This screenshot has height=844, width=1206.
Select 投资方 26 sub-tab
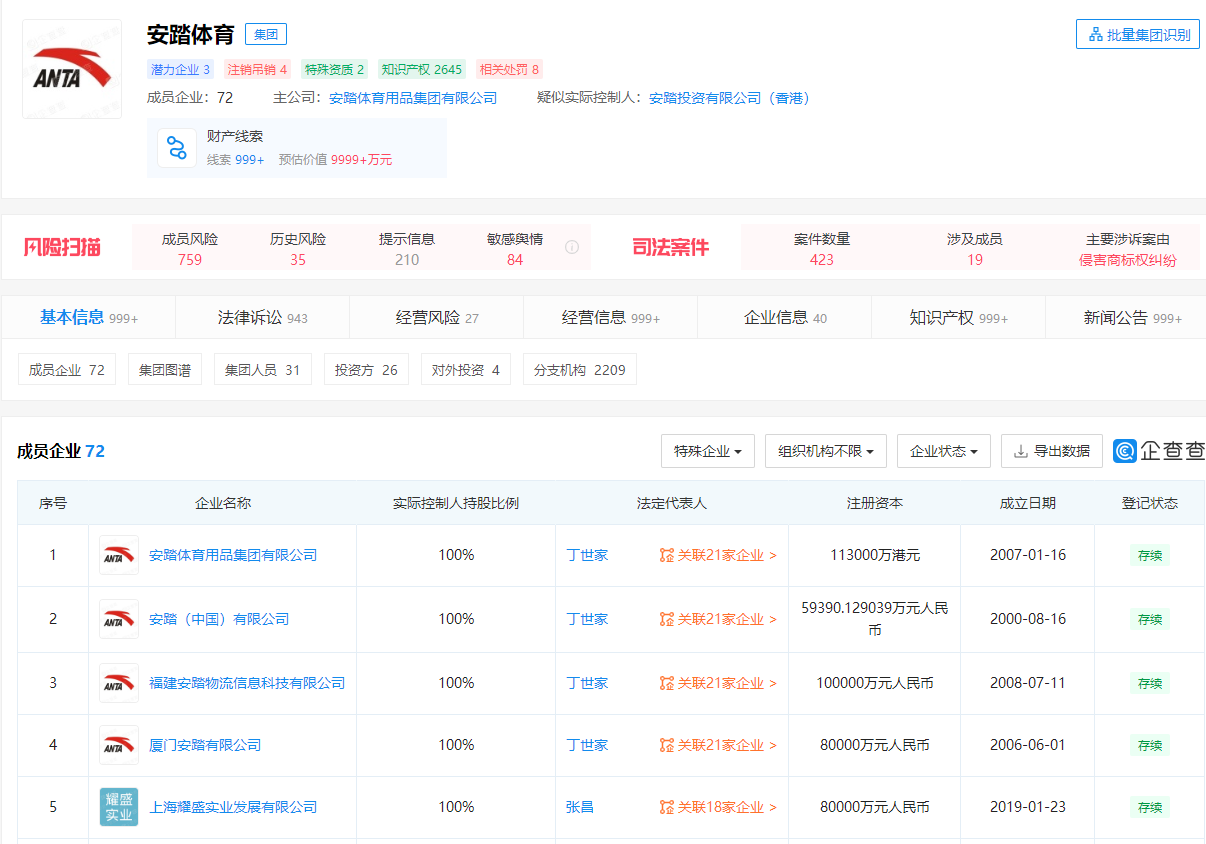point(366,370)
